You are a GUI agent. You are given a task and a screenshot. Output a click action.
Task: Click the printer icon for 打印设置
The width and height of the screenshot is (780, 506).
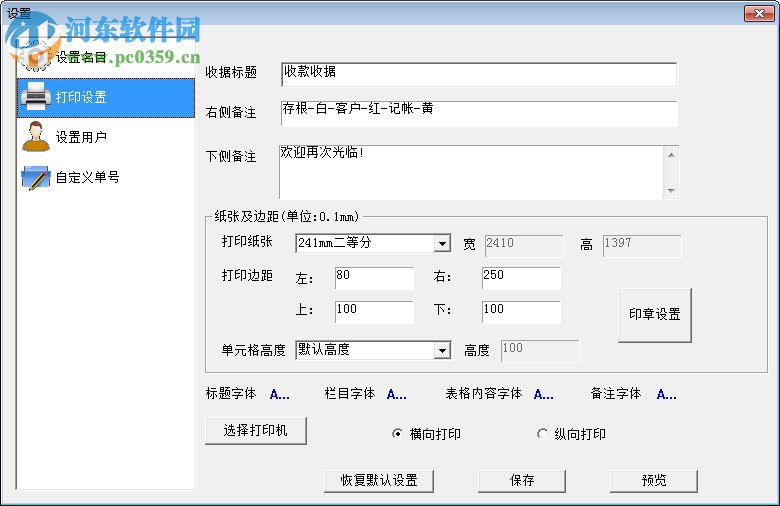pos(35,97)
